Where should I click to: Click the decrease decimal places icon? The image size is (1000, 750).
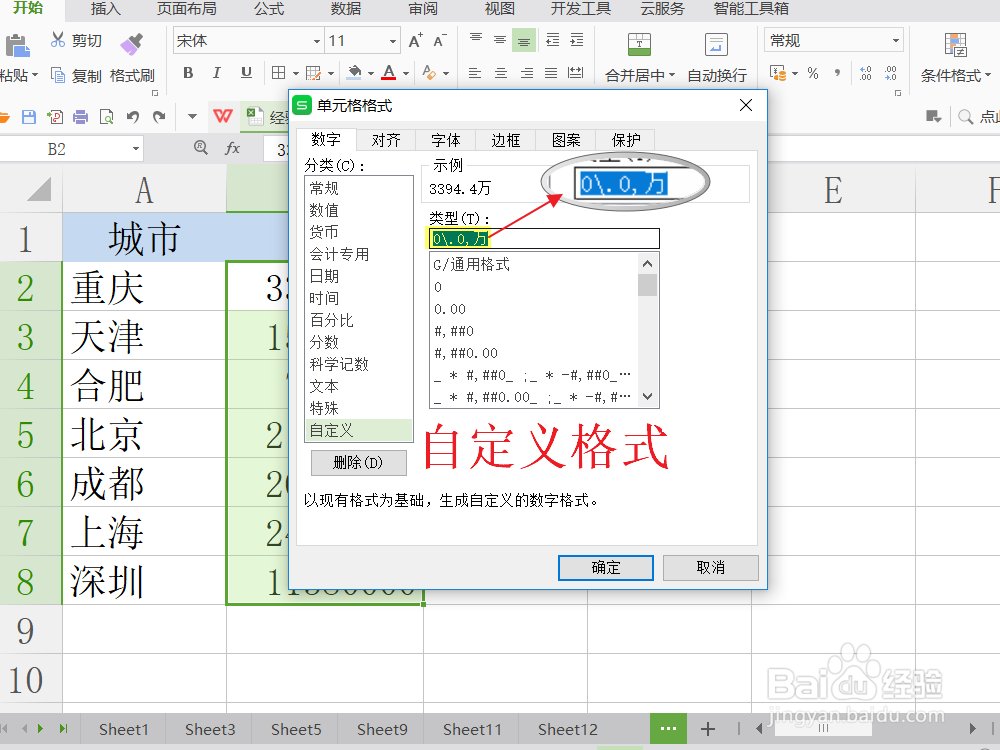click(891, 73)
